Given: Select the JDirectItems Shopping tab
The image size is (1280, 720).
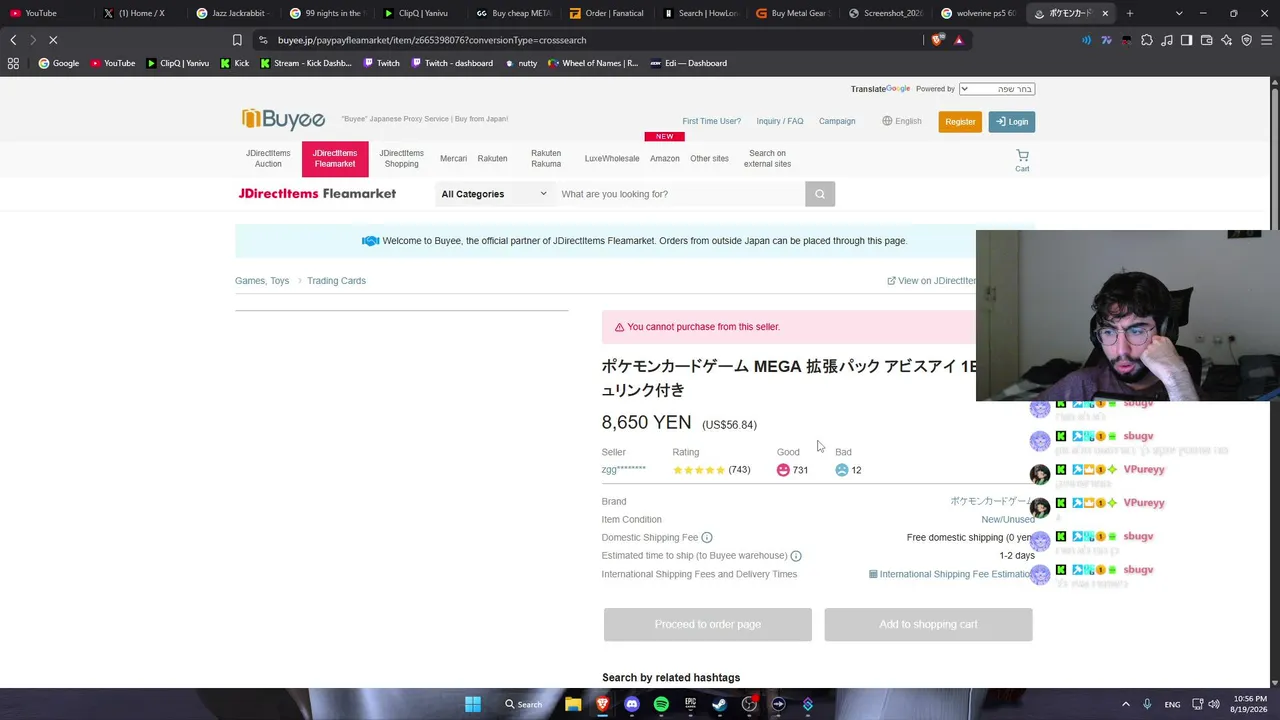Looking at the screenshot, I should (401, 159).
